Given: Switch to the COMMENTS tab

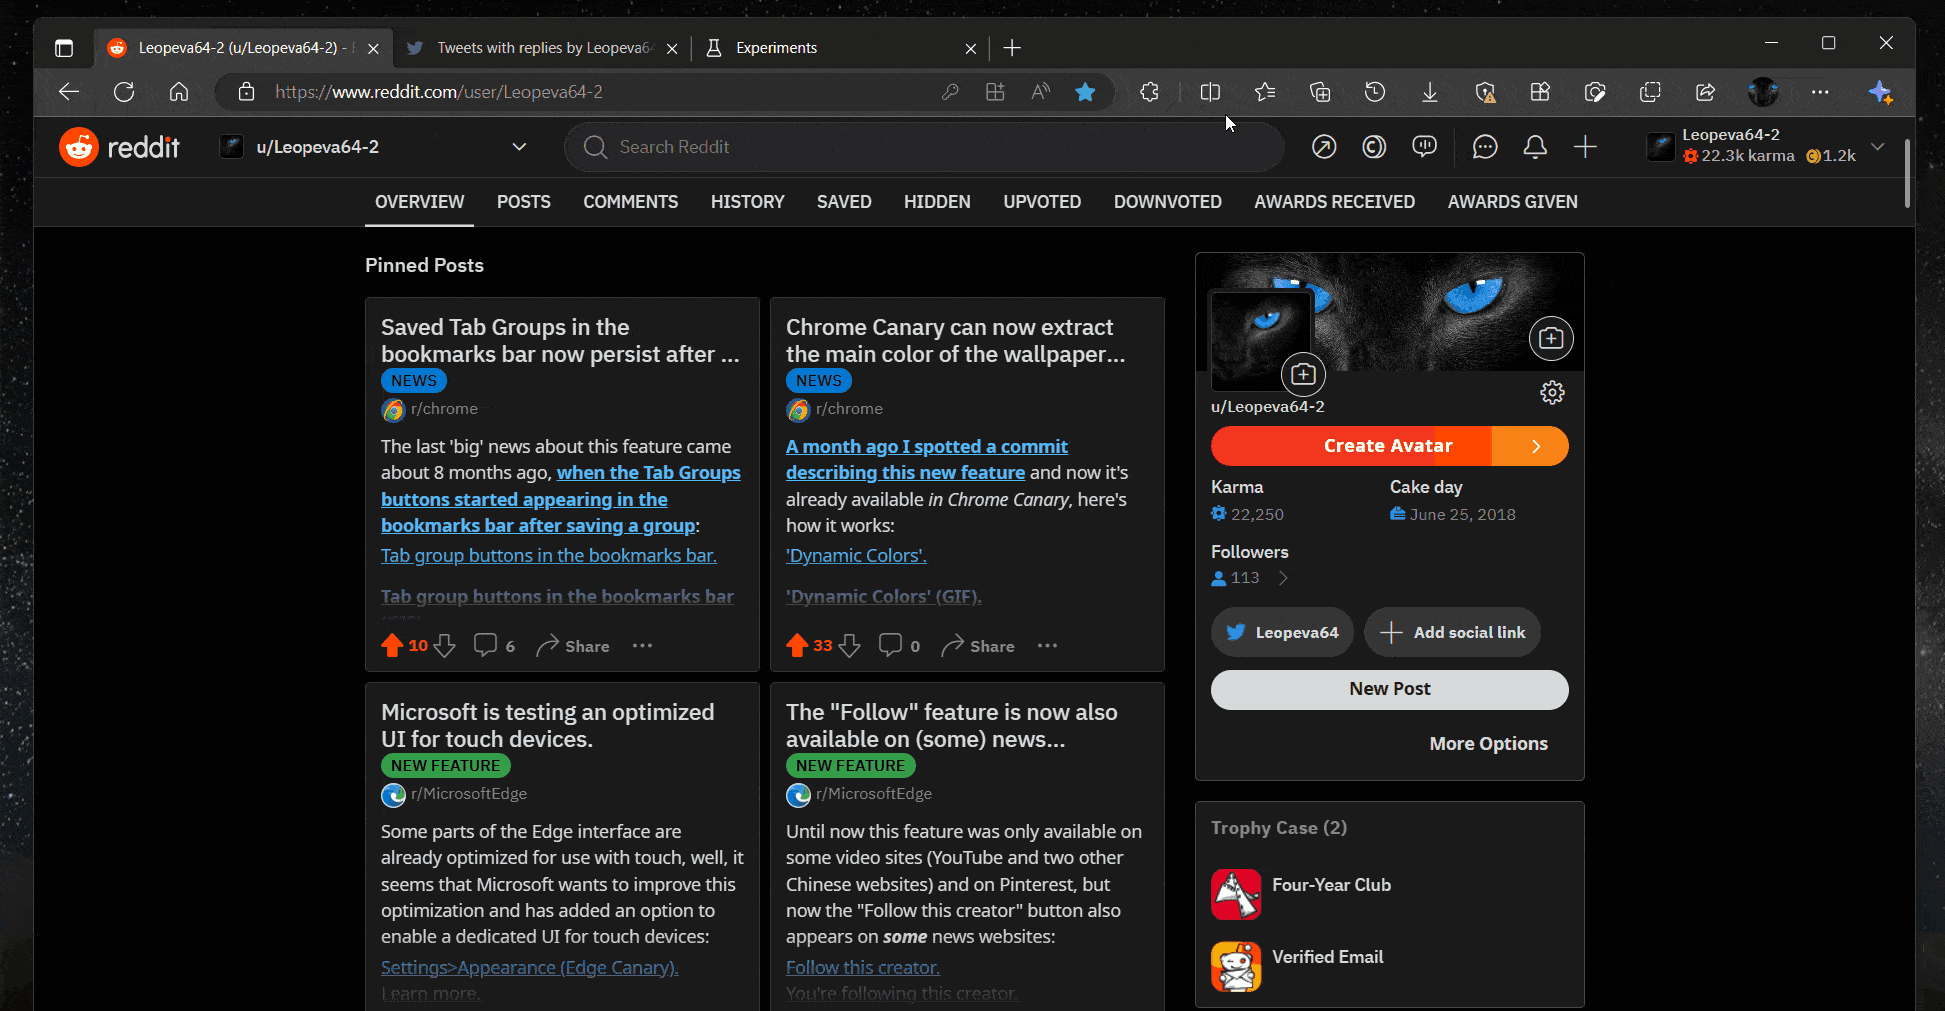Looking at the screenshot, I should point(631,202).
